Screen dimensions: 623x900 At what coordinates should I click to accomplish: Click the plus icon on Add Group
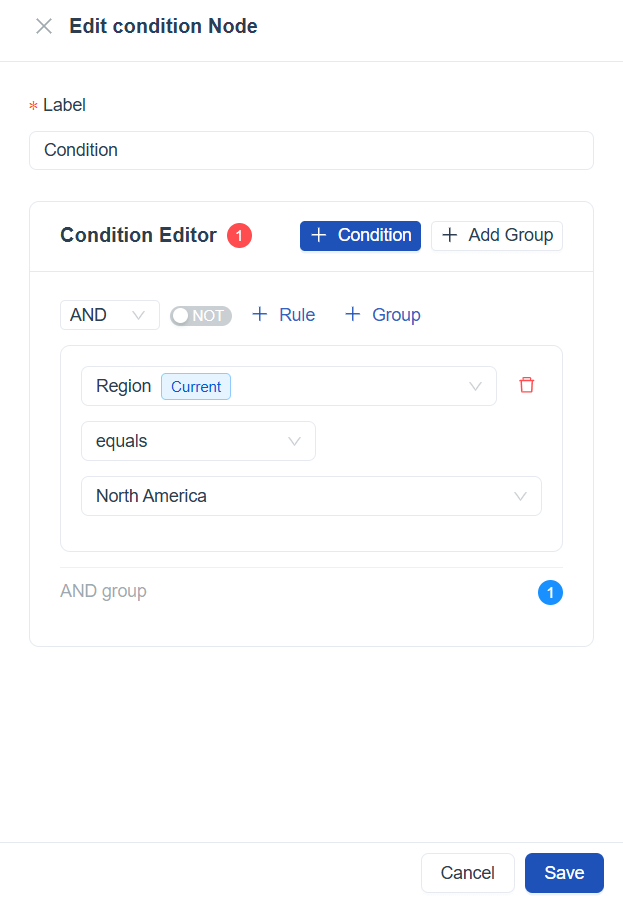pyautogui.click(x=450, y=235)
